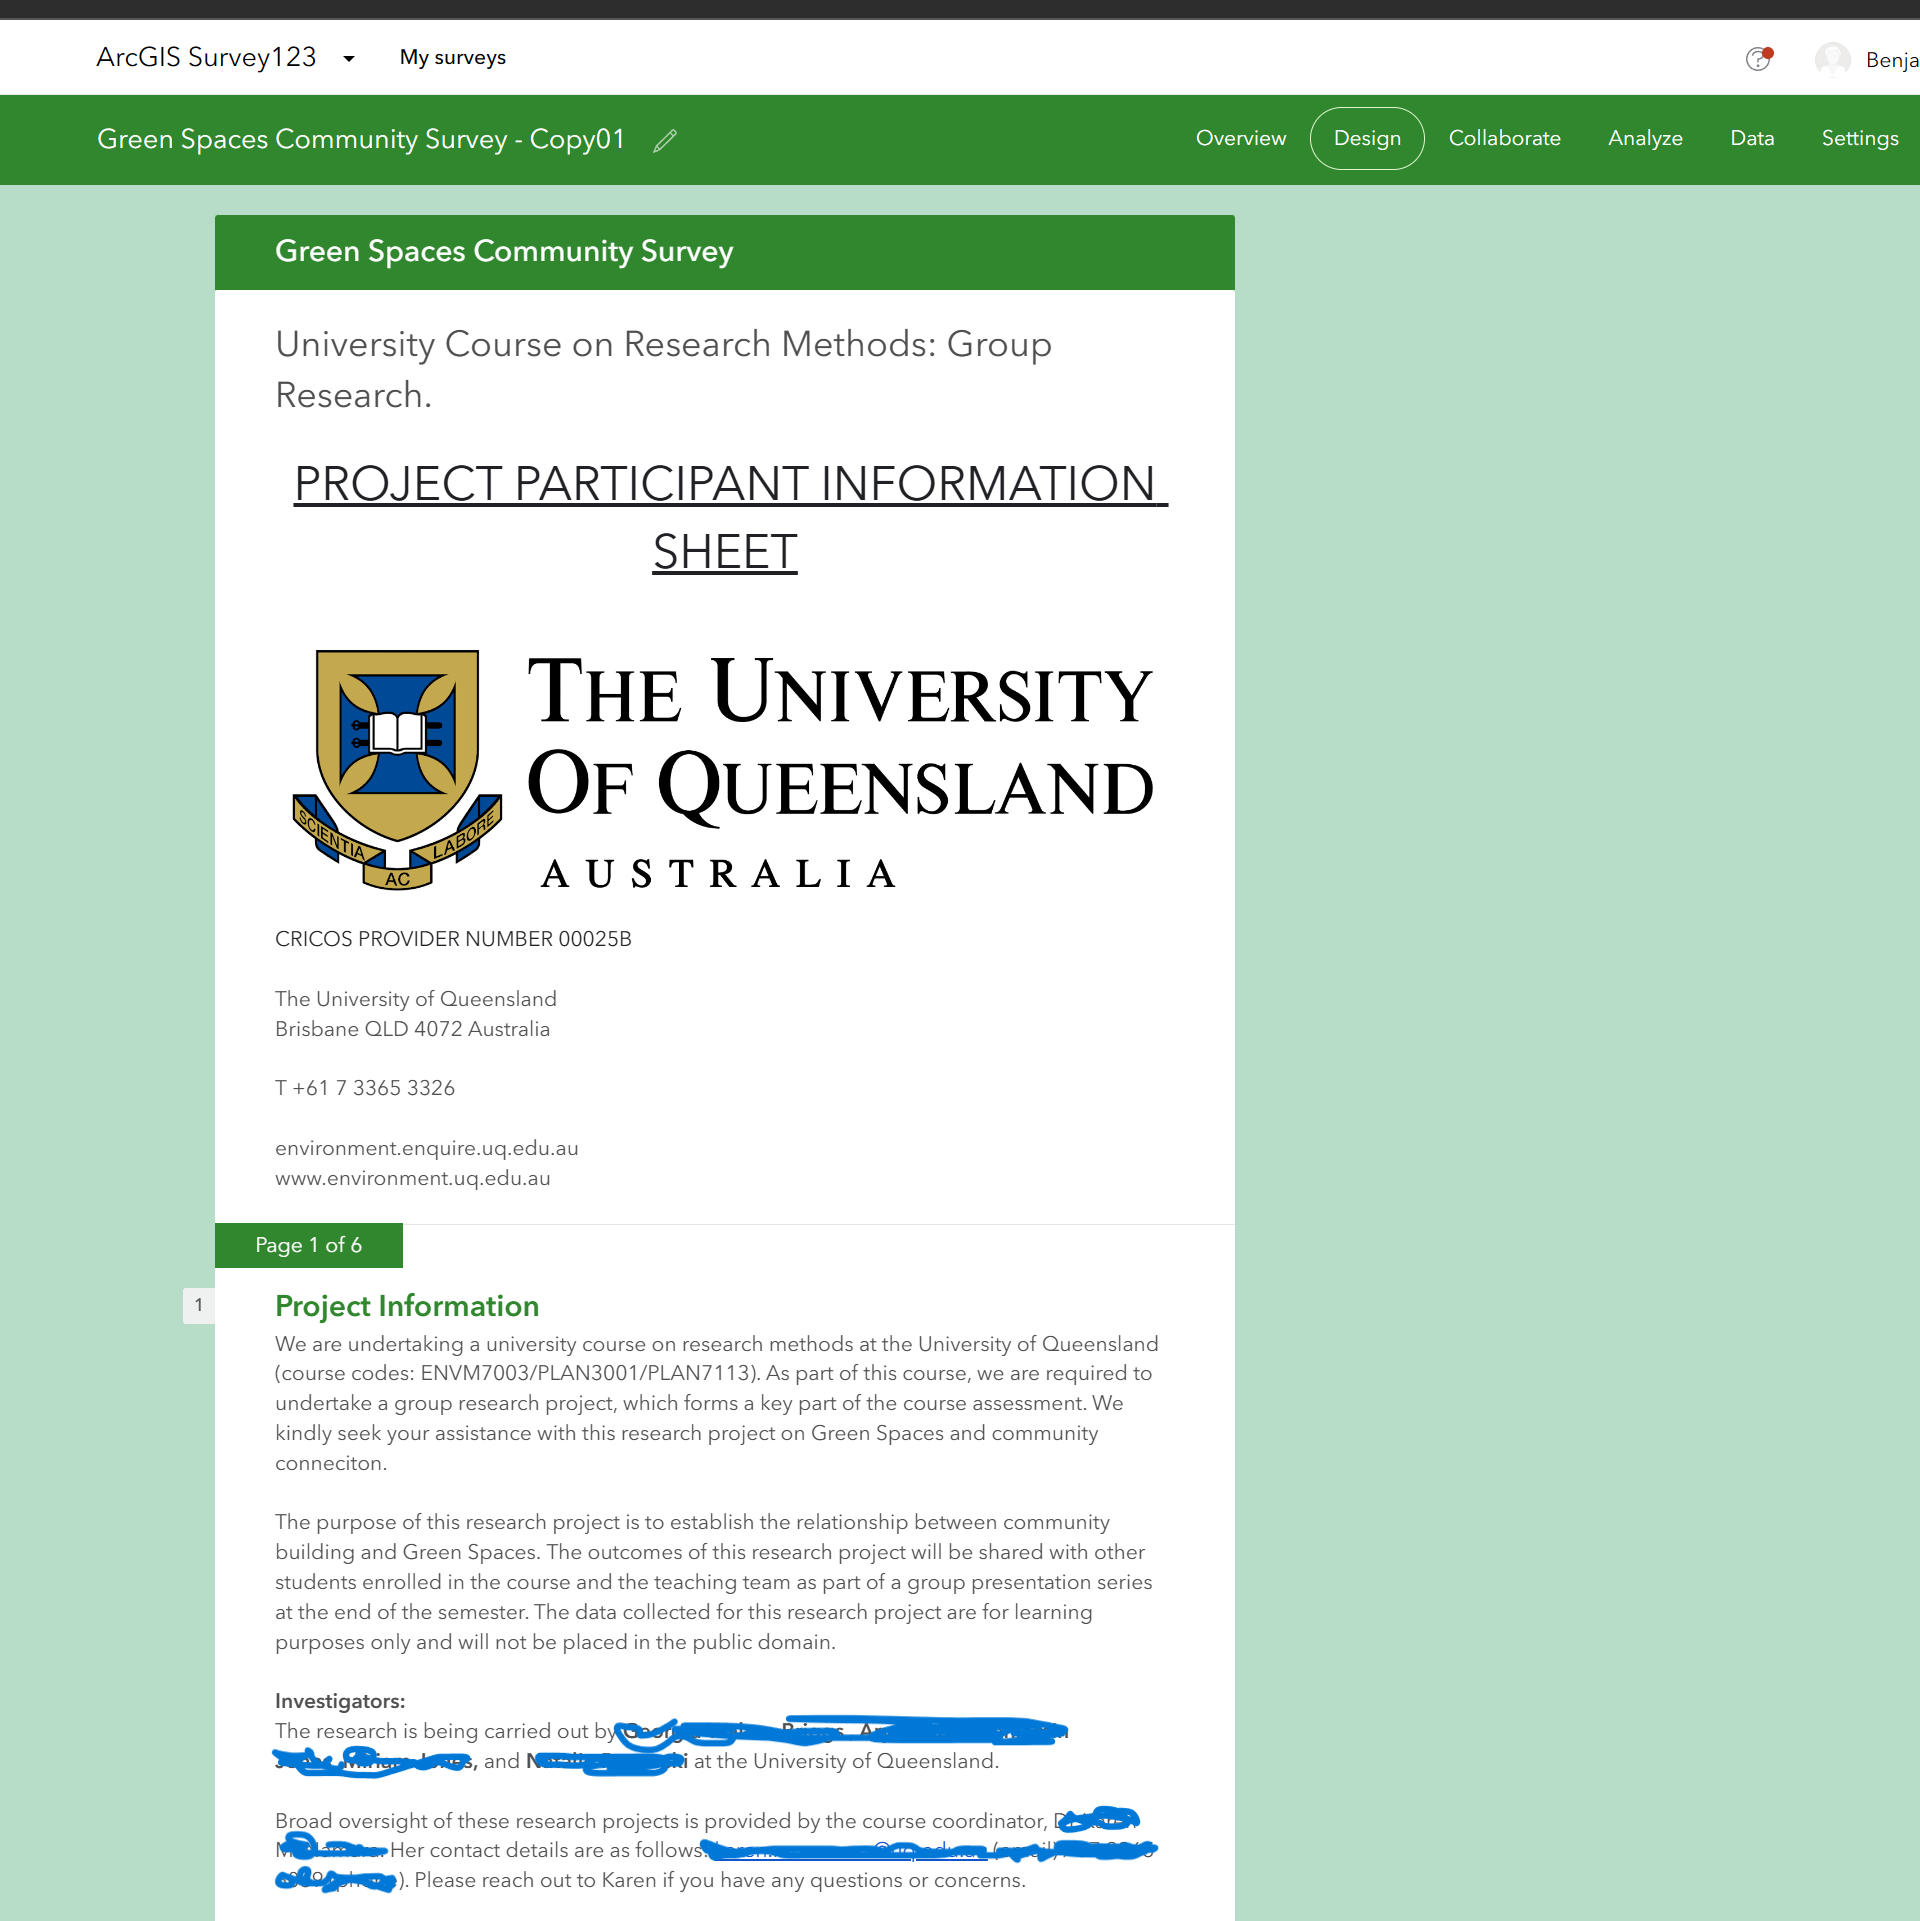The width and height of the screenshot is (1920, 1921).
Task: Click the University Course on Research Methods description
Action: click(663, 369)
